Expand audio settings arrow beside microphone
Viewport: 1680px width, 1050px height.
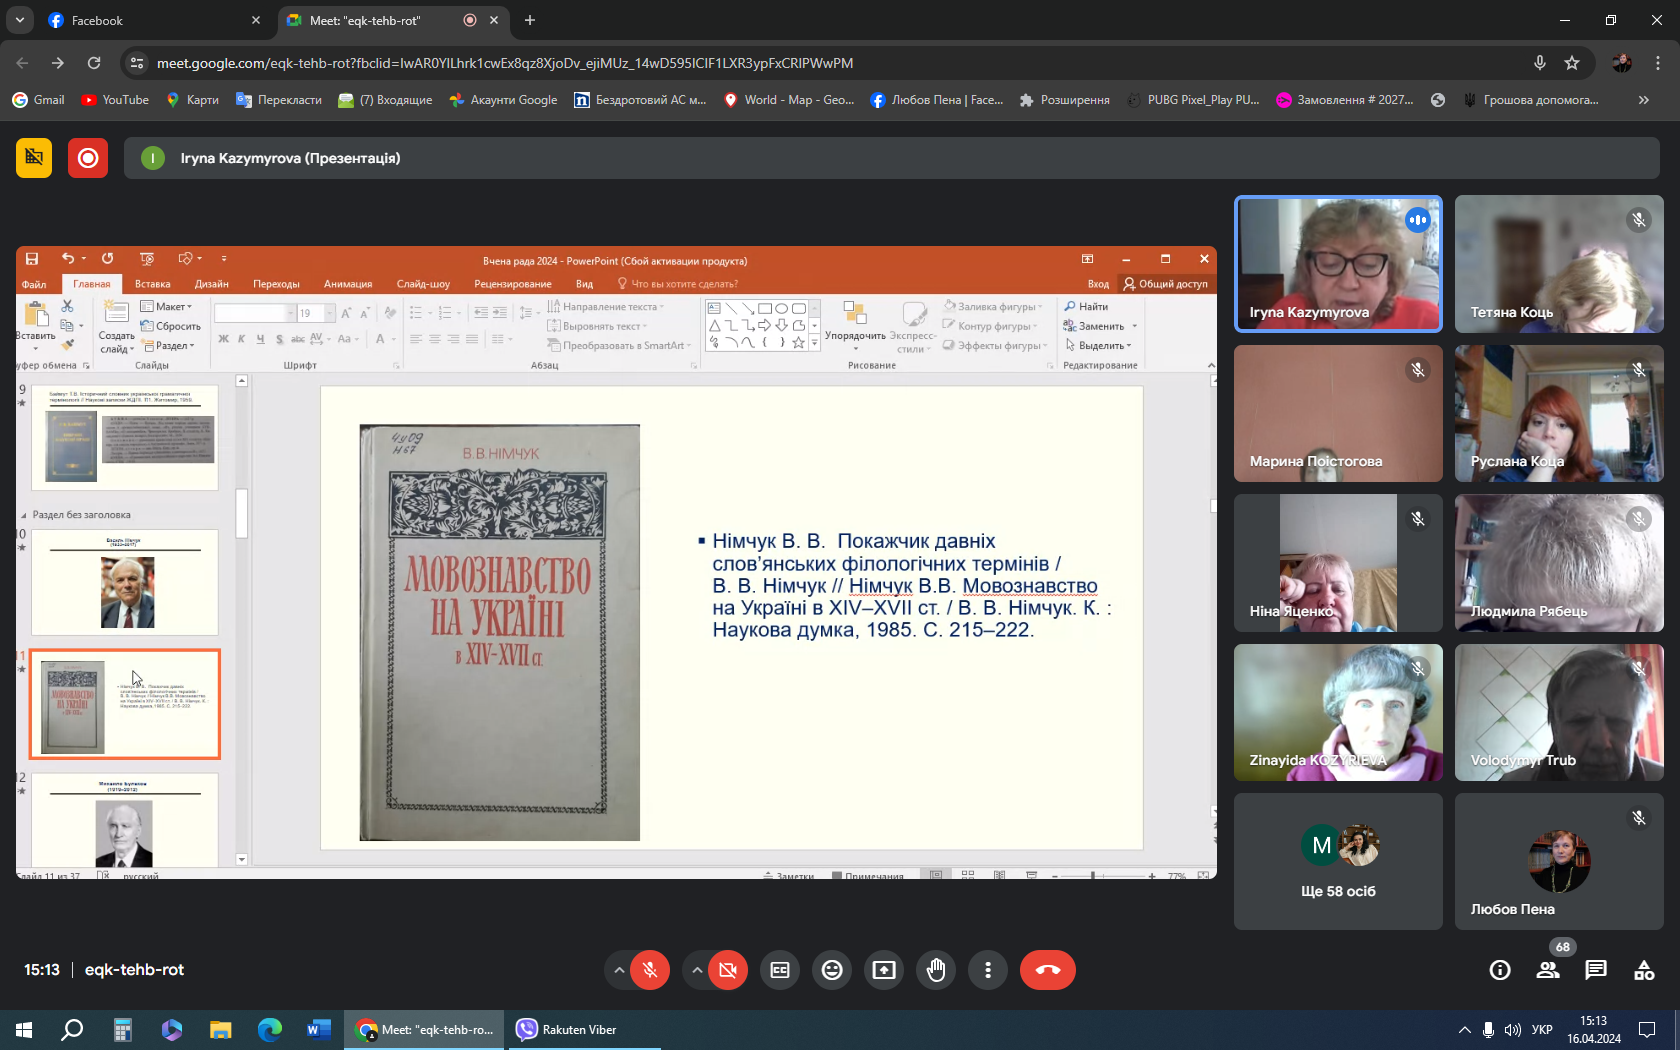tap(619, 970)
